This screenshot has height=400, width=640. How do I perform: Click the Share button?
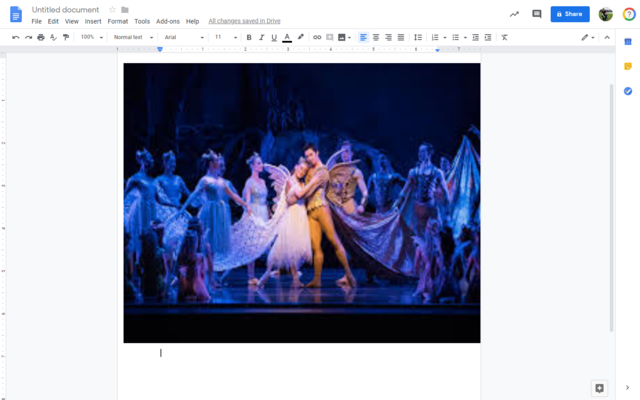(570, 14)
